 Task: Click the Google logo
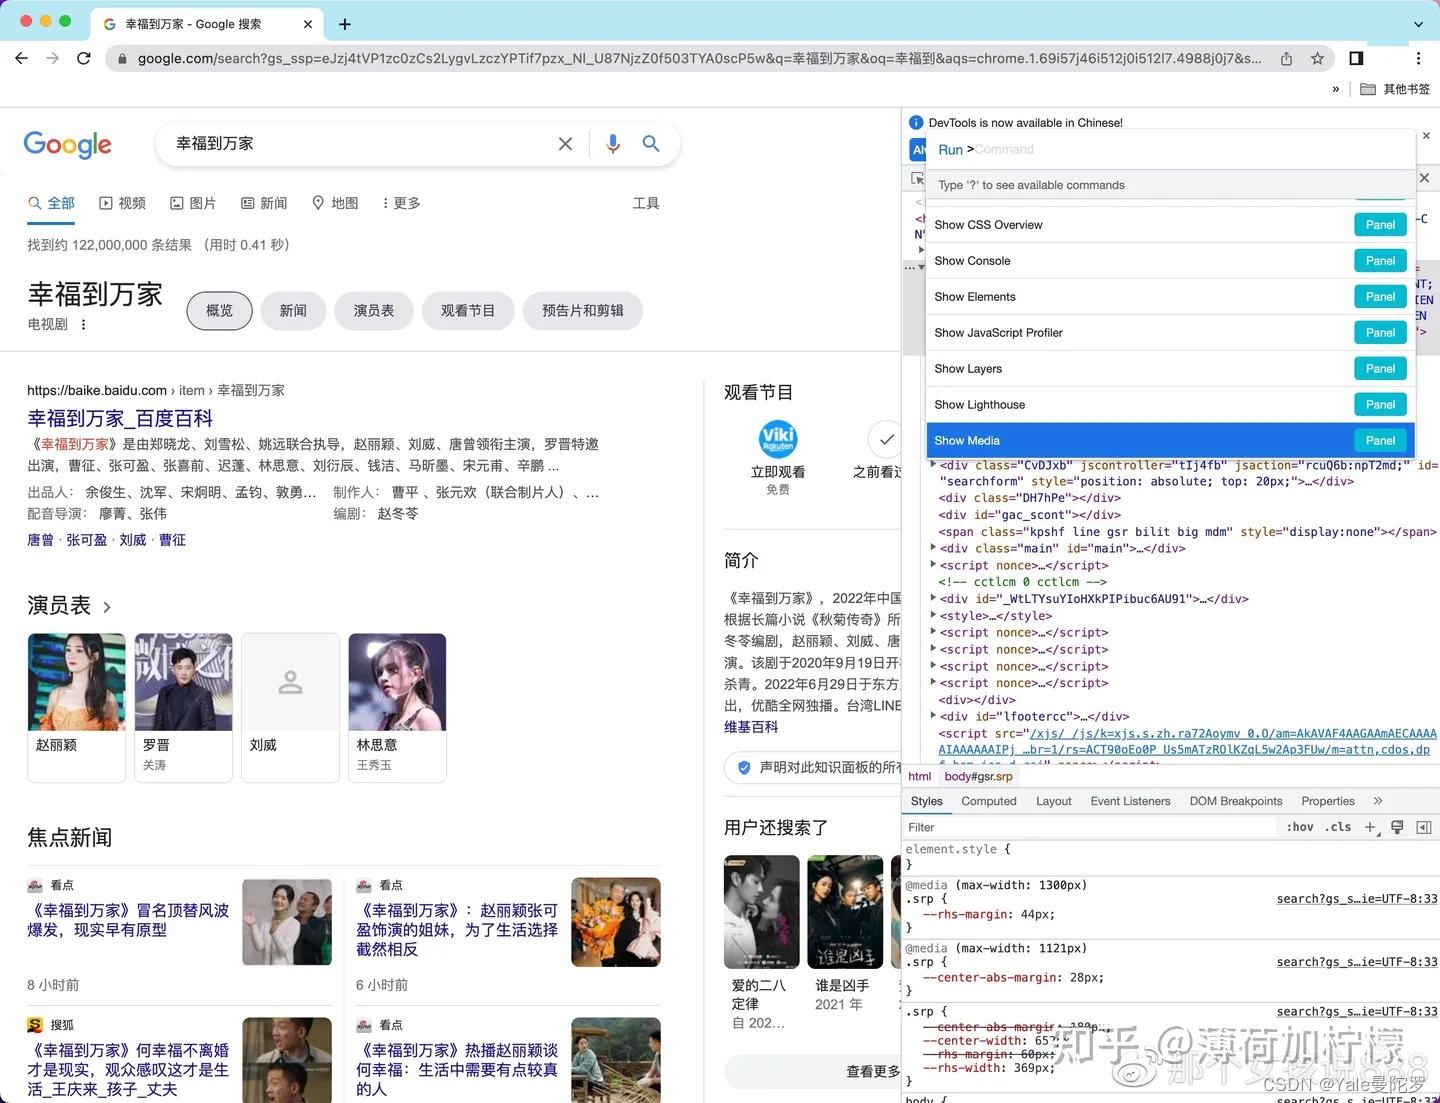click(68, 145)
